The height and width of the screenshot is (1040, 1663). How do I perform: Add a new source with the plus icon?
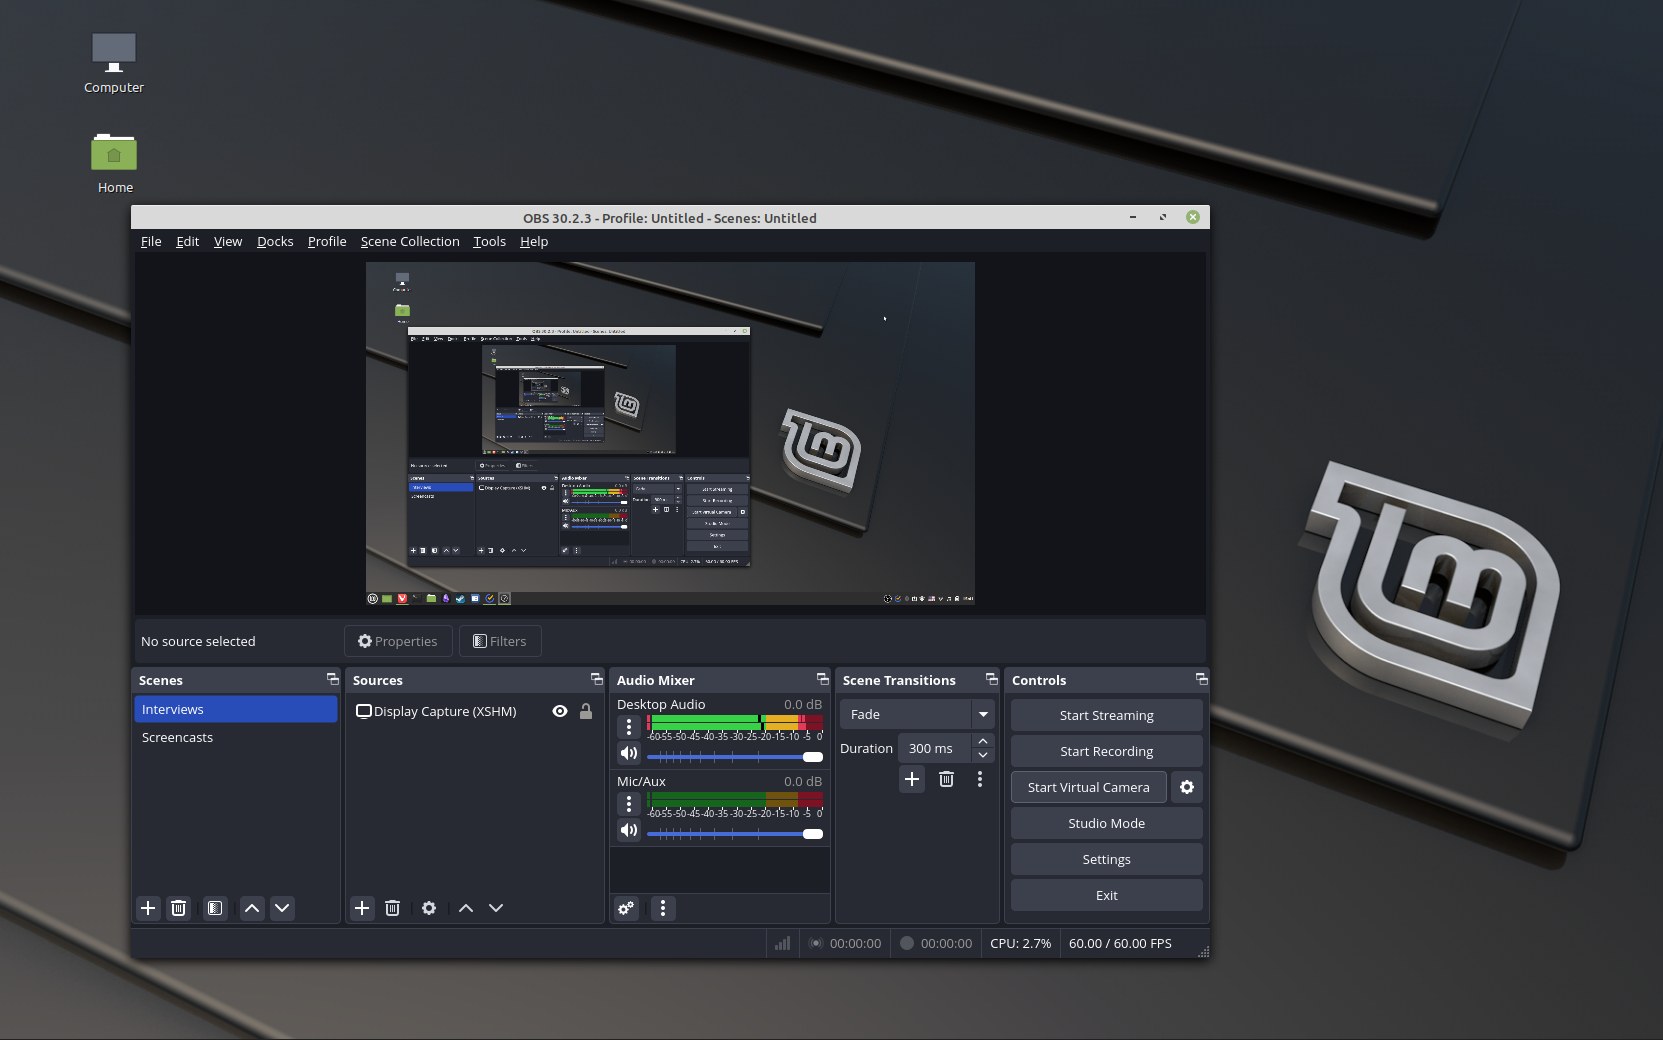point(361,908)
